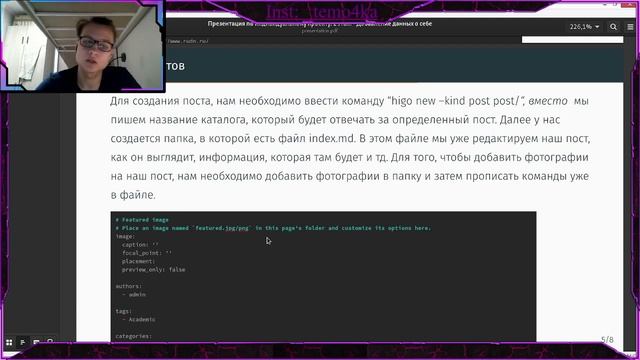Click the code line "preview_only: false"
Image resolution: width=640 pixels, height=360 pixels.
(x=153, y=269)
